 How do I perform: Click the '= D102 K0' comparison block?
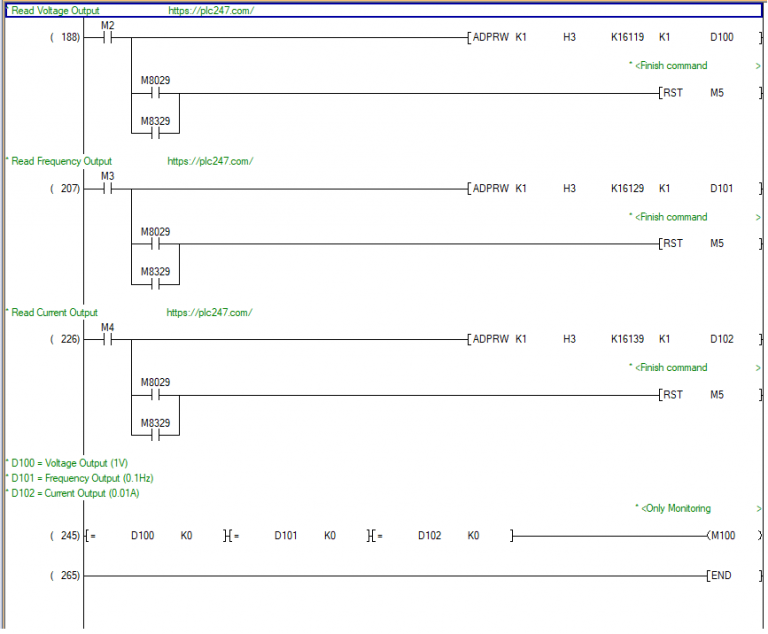click(442, 536)
